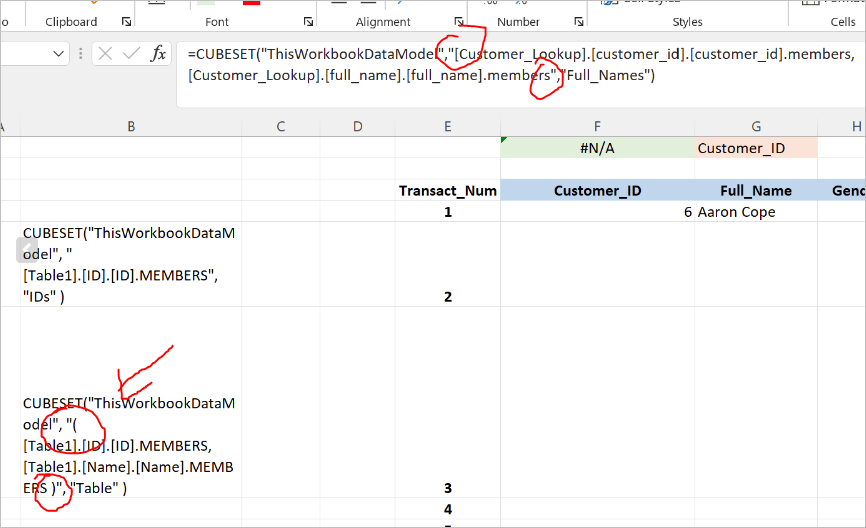Click the Styles group label
866x528 pixels.
coord(687,22)
